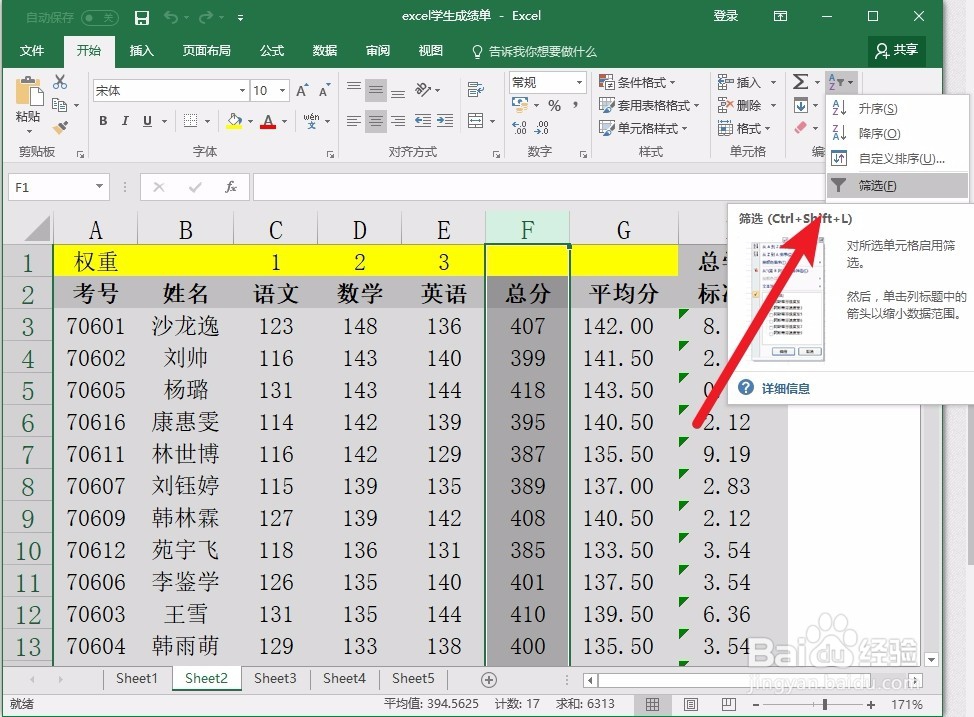Click the decrease decimal icon

point(542,128)
